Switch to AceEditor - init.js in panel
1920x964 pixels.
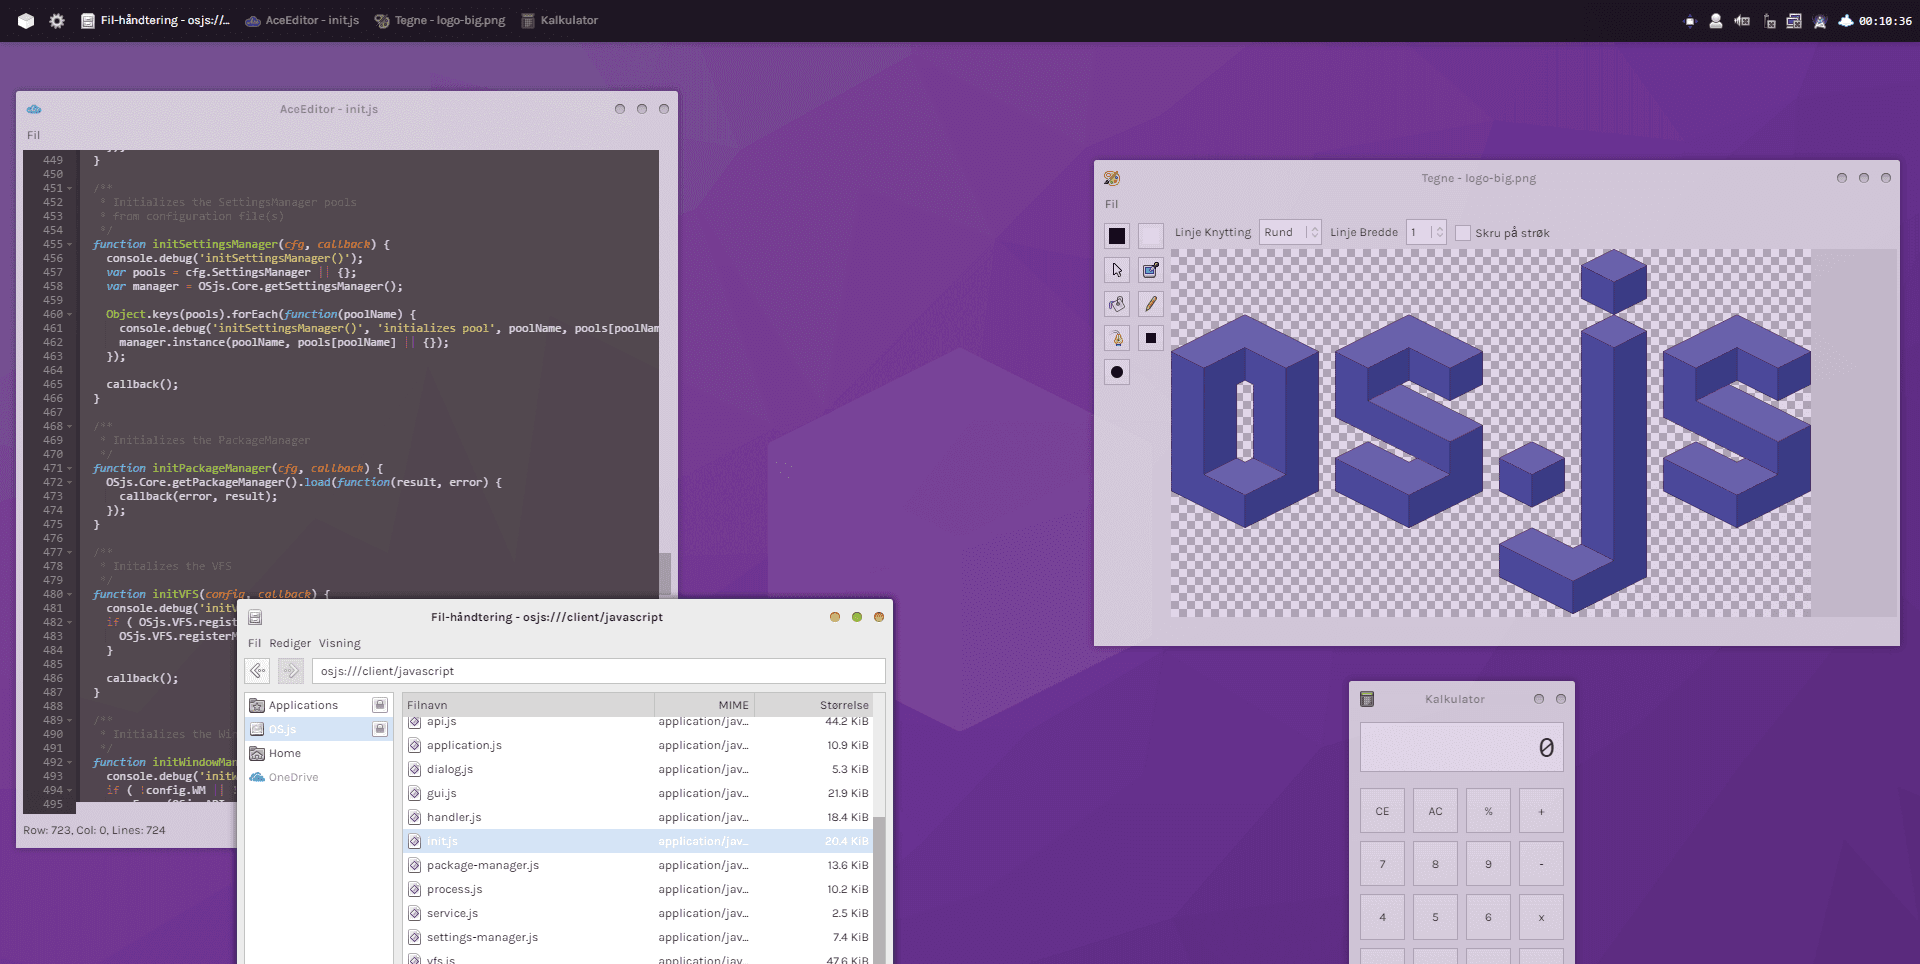(x=302, y=20)
